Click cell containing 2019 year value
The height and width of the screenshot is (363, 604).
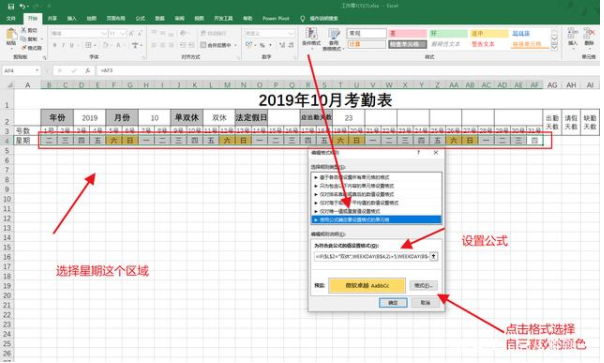(89, 118)
